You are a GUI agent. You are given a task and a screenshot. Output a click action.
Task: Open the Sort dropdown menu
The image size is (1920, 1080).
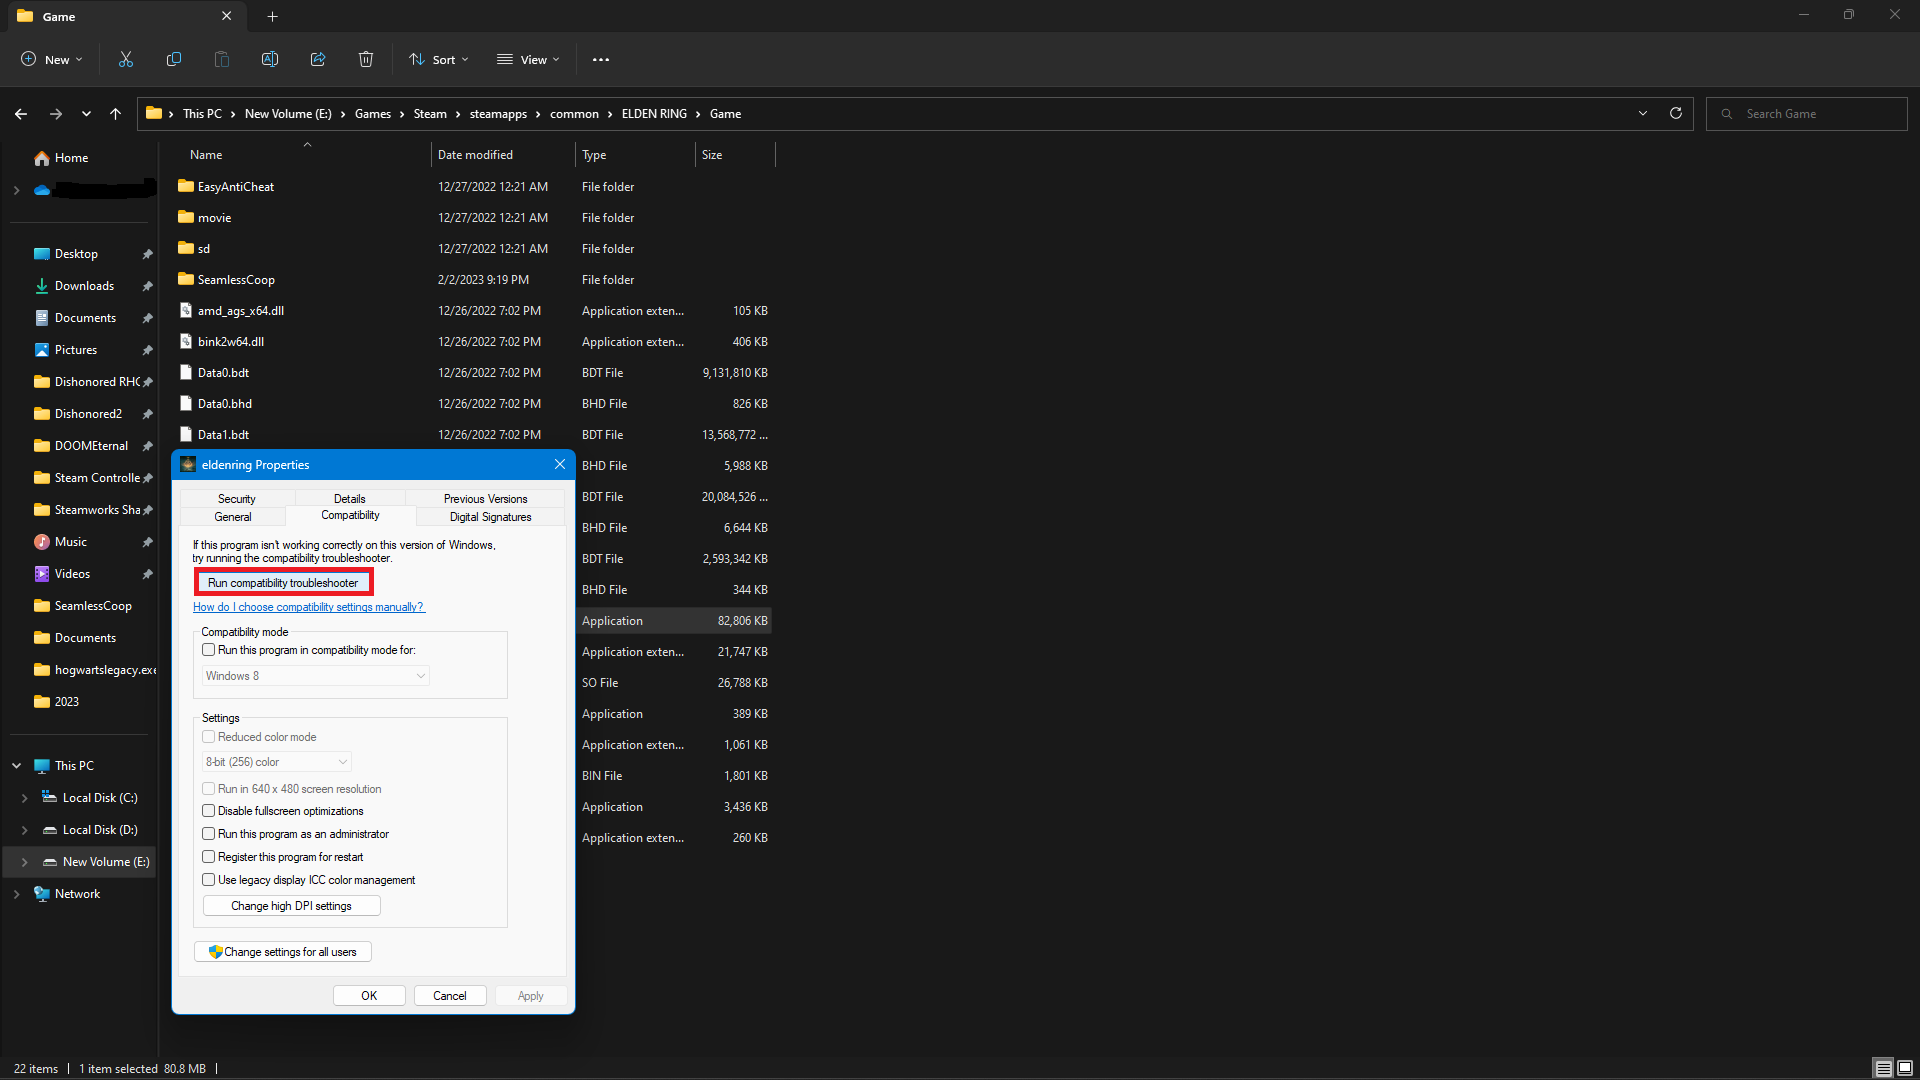(x=438, y=60)
